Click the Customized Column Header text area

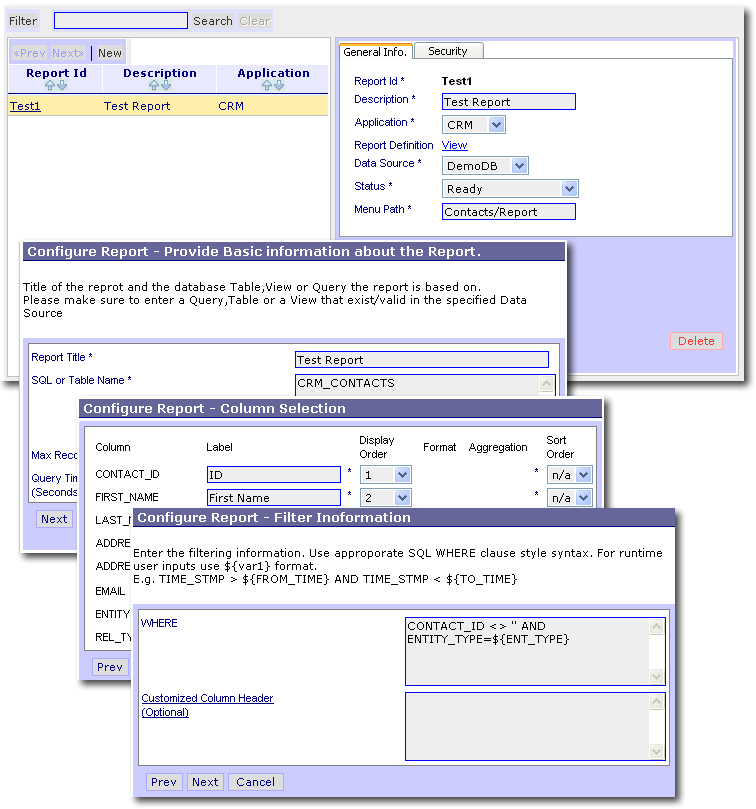click(535, 727)
